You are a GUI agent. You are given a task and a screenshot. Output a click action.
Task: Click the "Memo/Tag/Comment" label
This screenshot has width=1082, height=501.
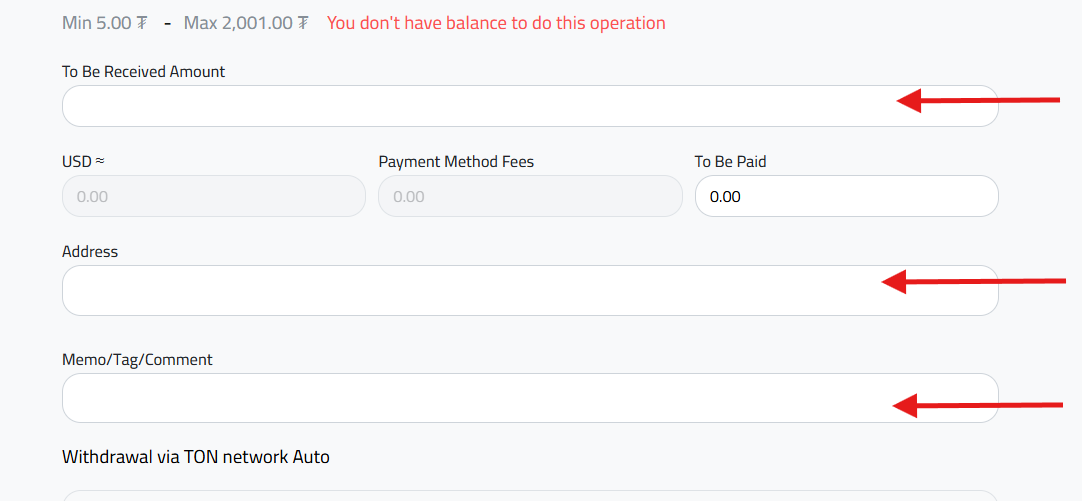tap(137, 360)
